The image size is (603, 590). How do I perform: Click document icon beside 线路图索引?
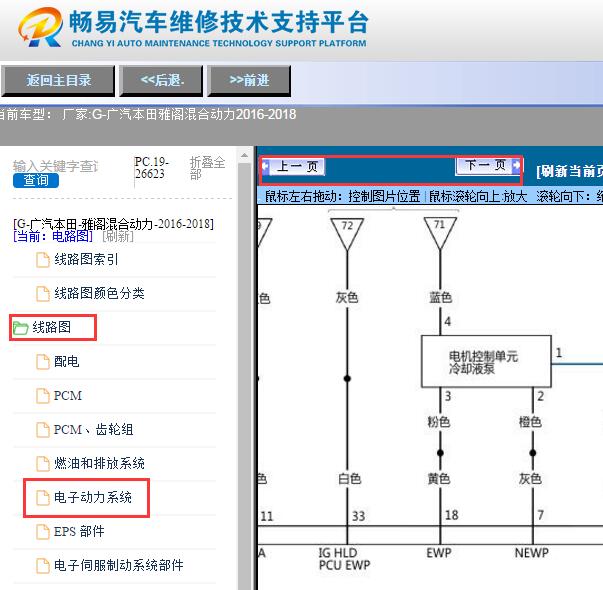click(x=43, y=260)
